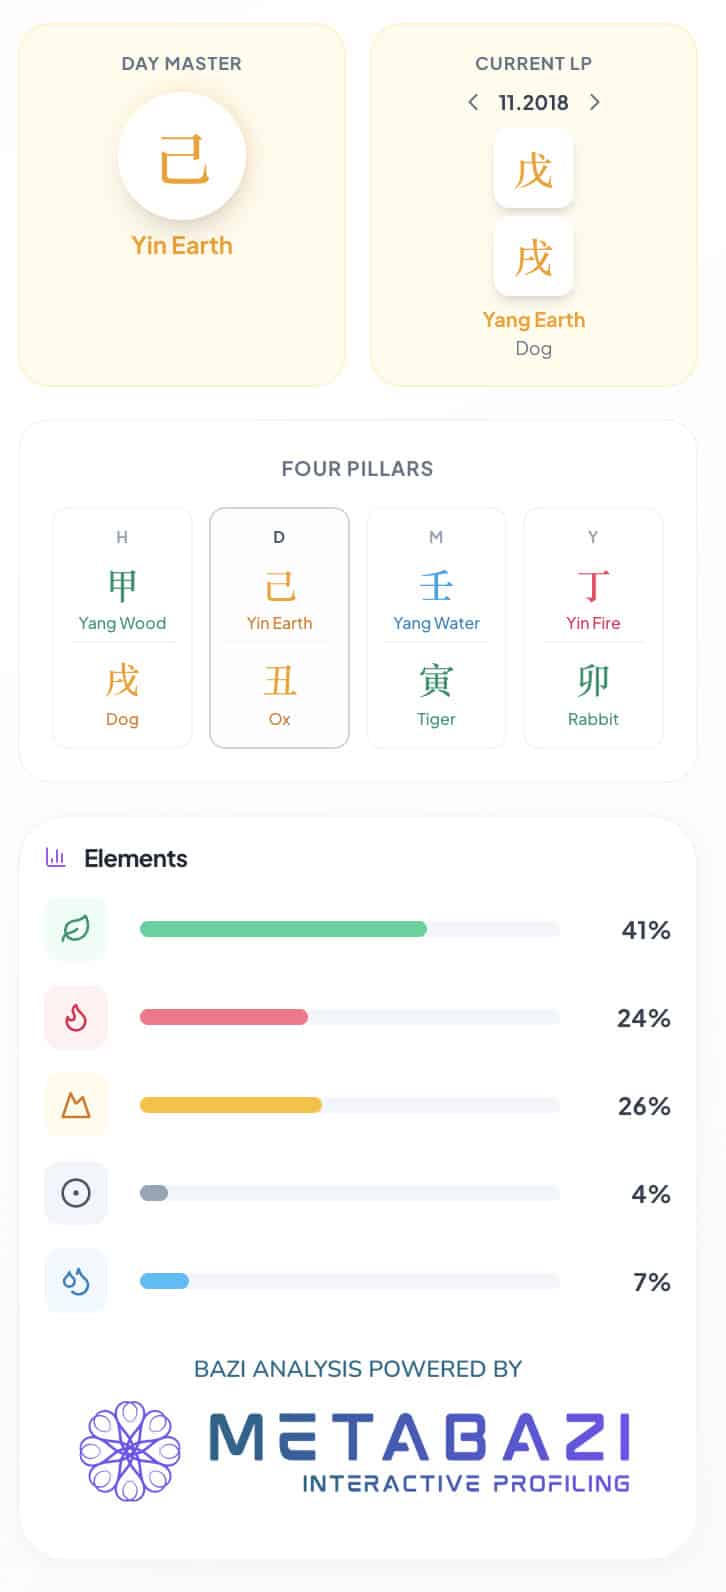Click the upper Yang Earth stem tile
The height and width of the screenshot is (1592, 726).
[x=533, y=169]
